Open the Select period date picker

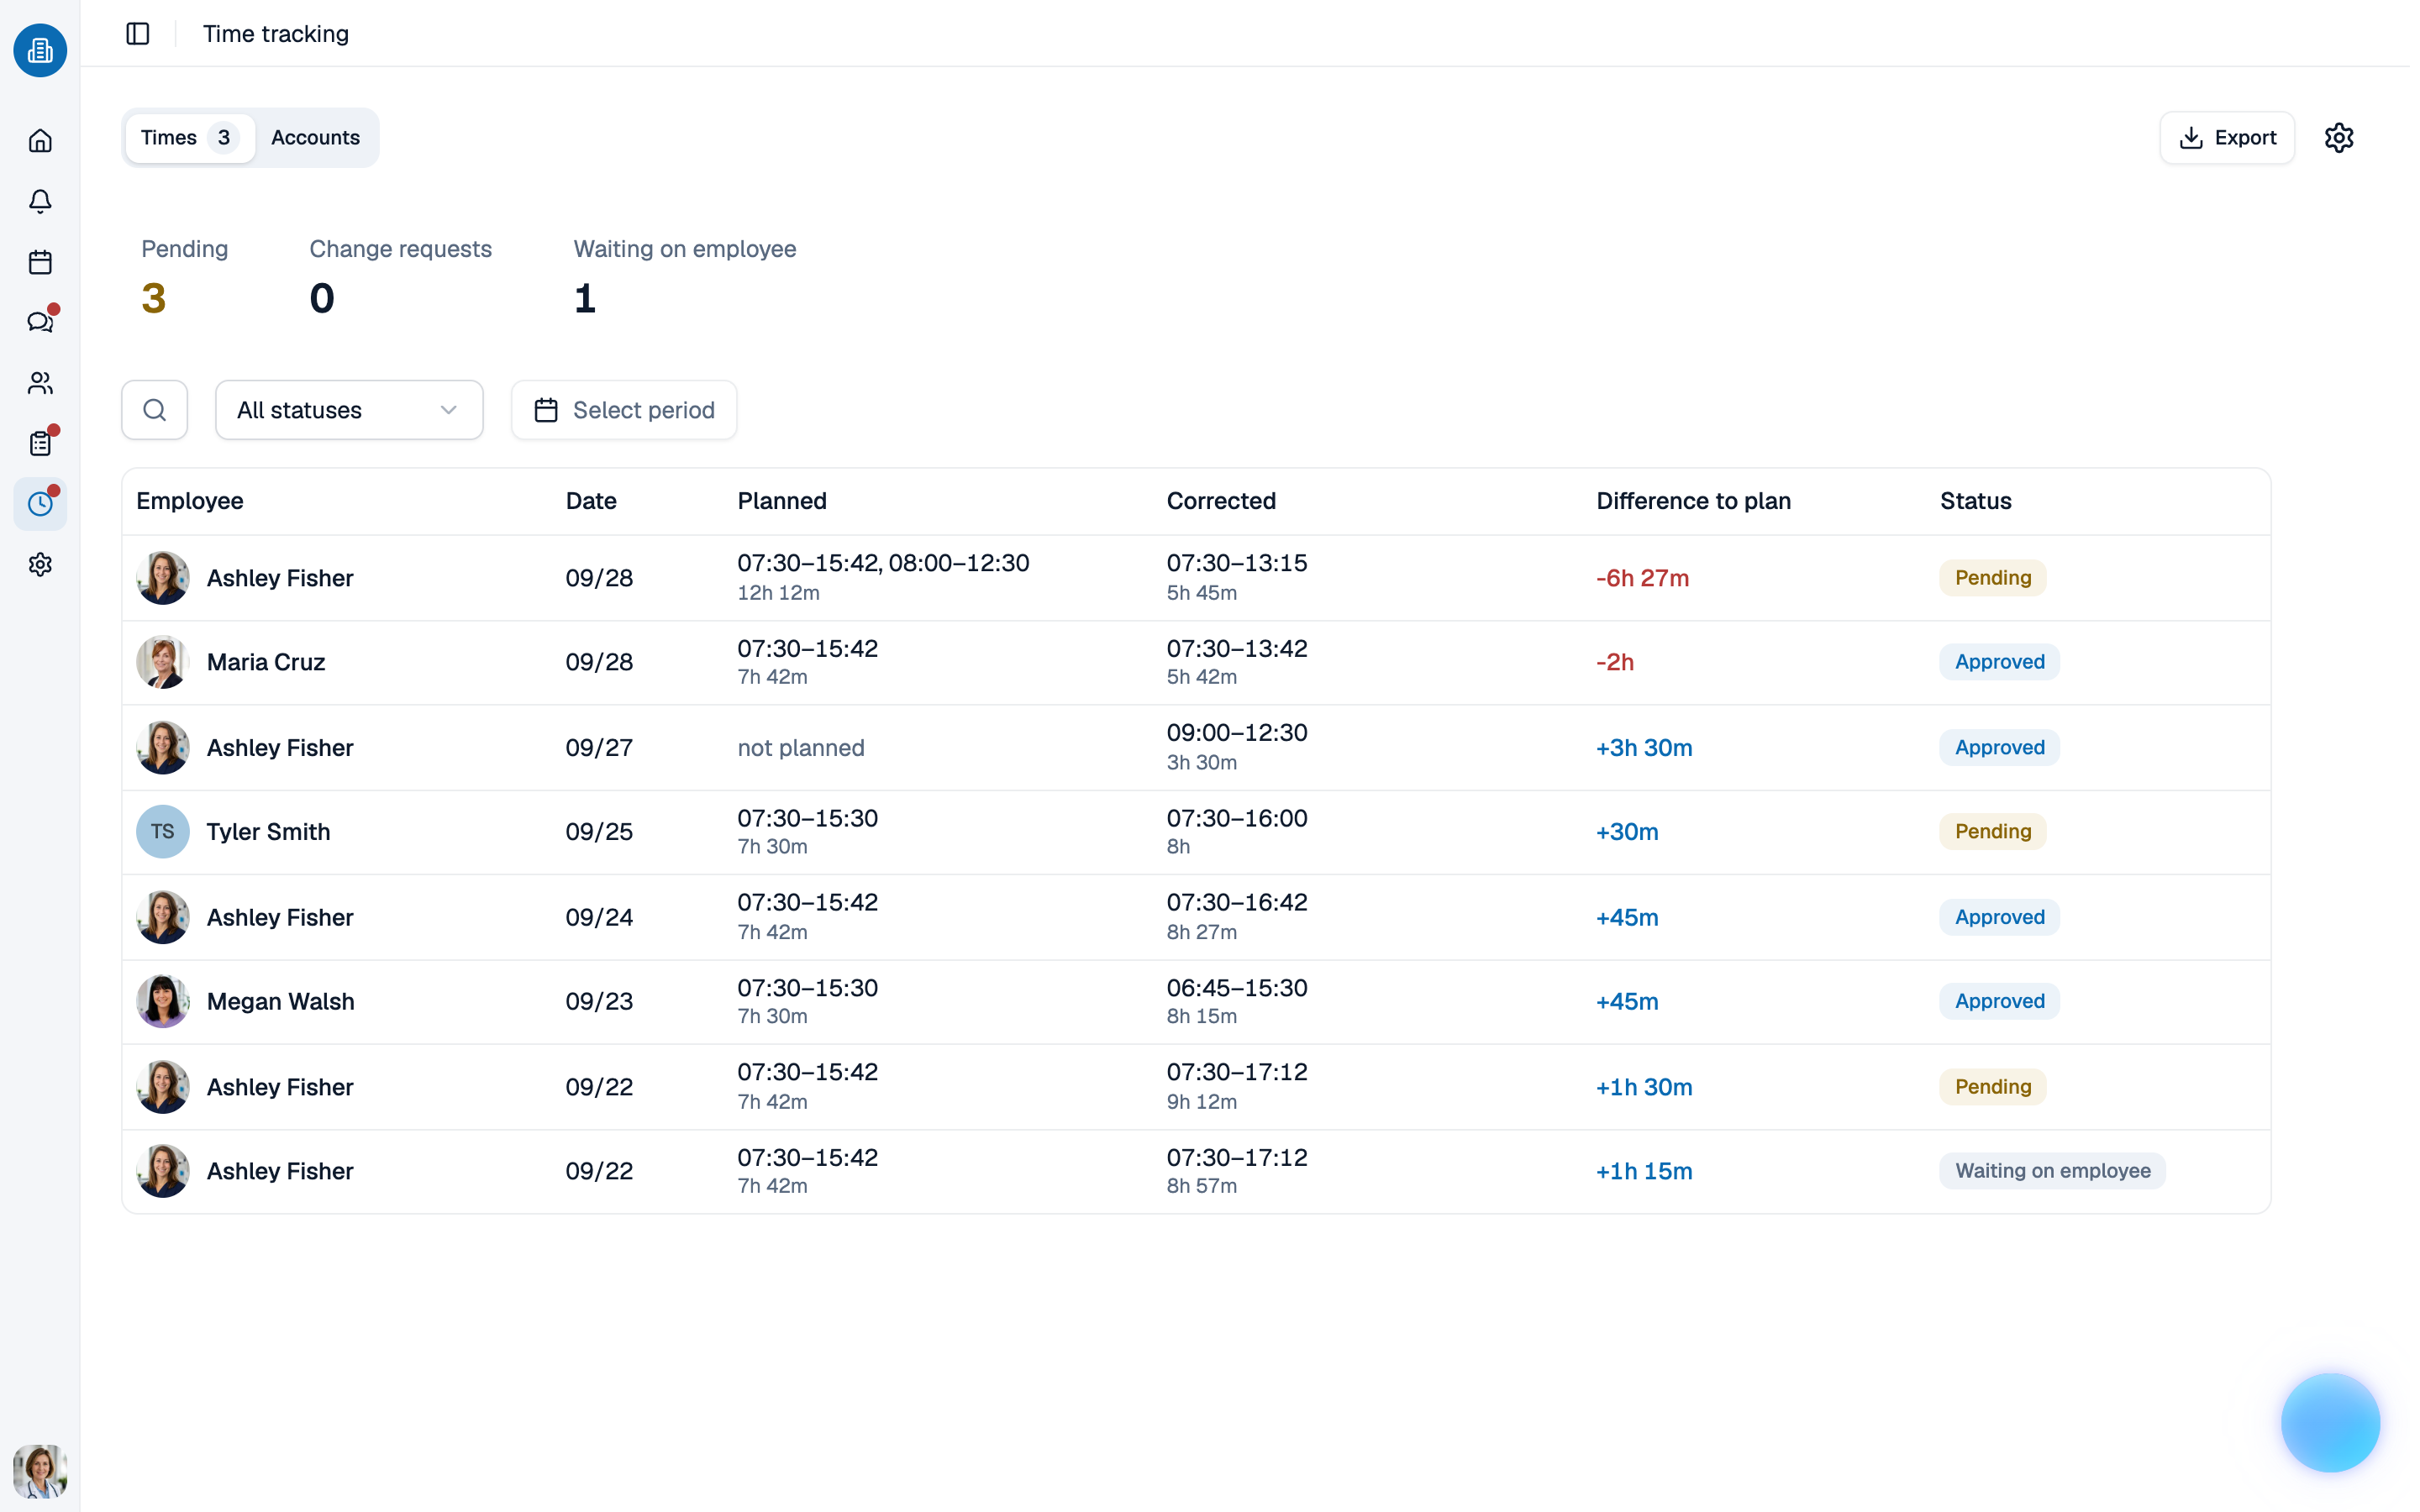(624, 410)
